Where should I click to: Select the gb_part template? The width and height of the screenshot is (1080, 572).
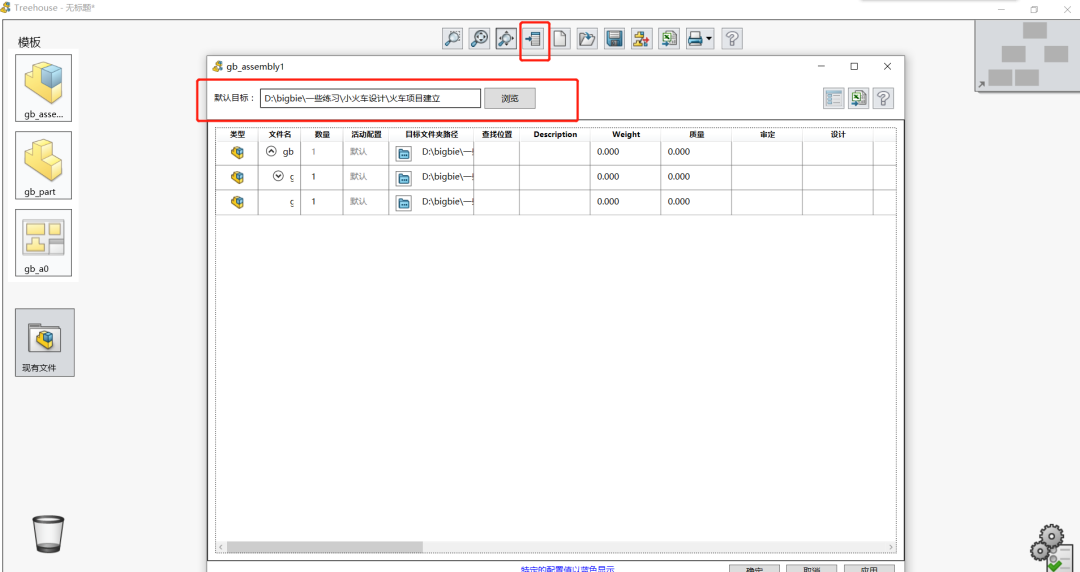click(43, 165)
